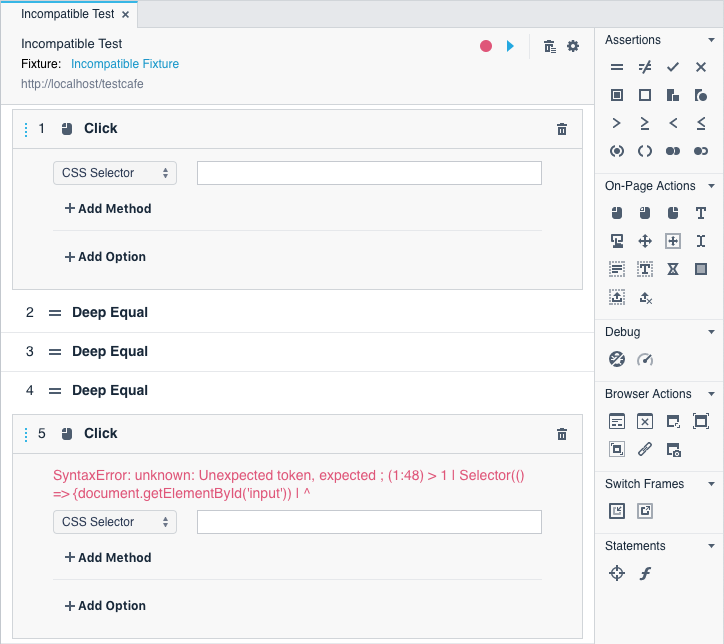Add the chain-link Use Role browser action
Image resolution: width=724 pixels, height=644 pixels.
coord(645,449)
